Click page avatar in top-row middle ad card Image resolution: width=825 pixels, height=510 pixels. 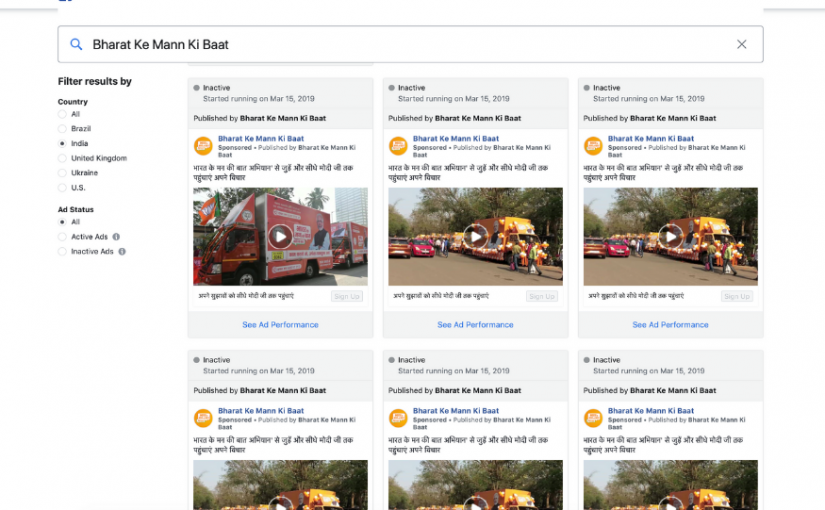coord(398,146)
